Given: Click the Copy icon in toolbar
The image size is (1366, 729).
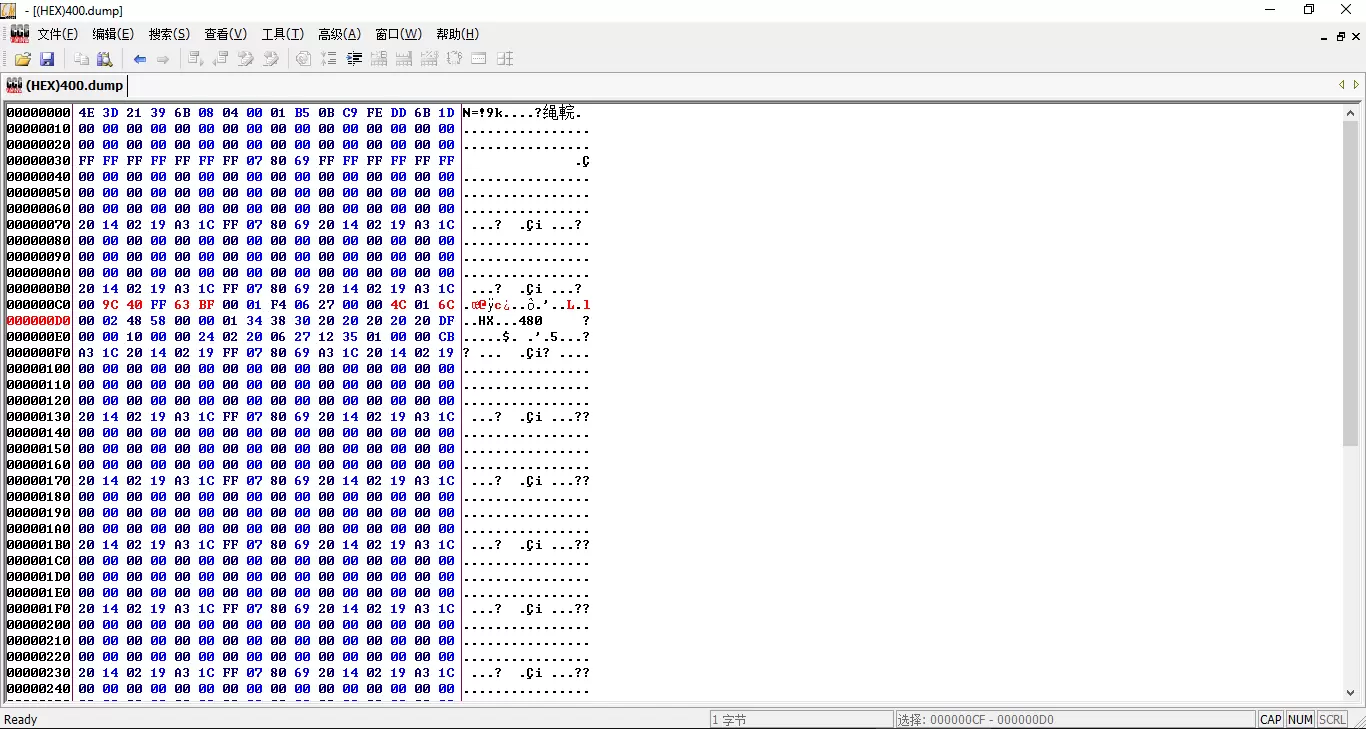Looking at the screenshot, I should pos(82,59).
